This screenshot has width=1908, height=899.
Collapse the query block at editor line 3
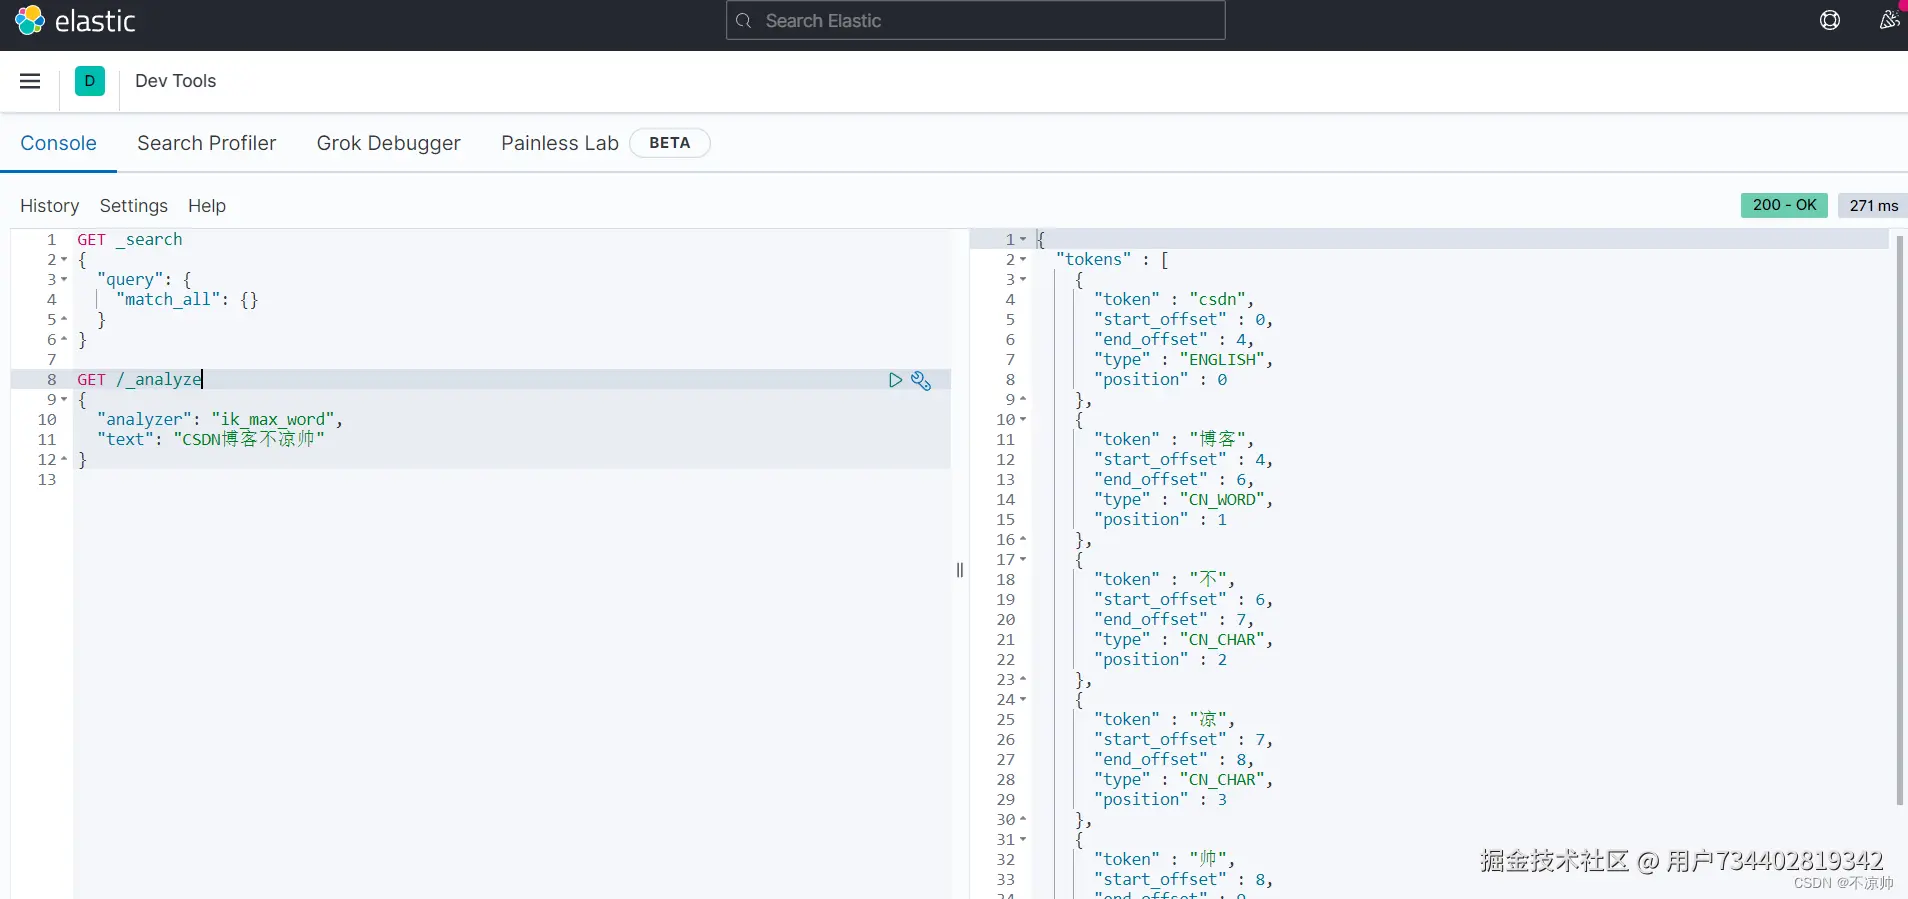point(64,280)
